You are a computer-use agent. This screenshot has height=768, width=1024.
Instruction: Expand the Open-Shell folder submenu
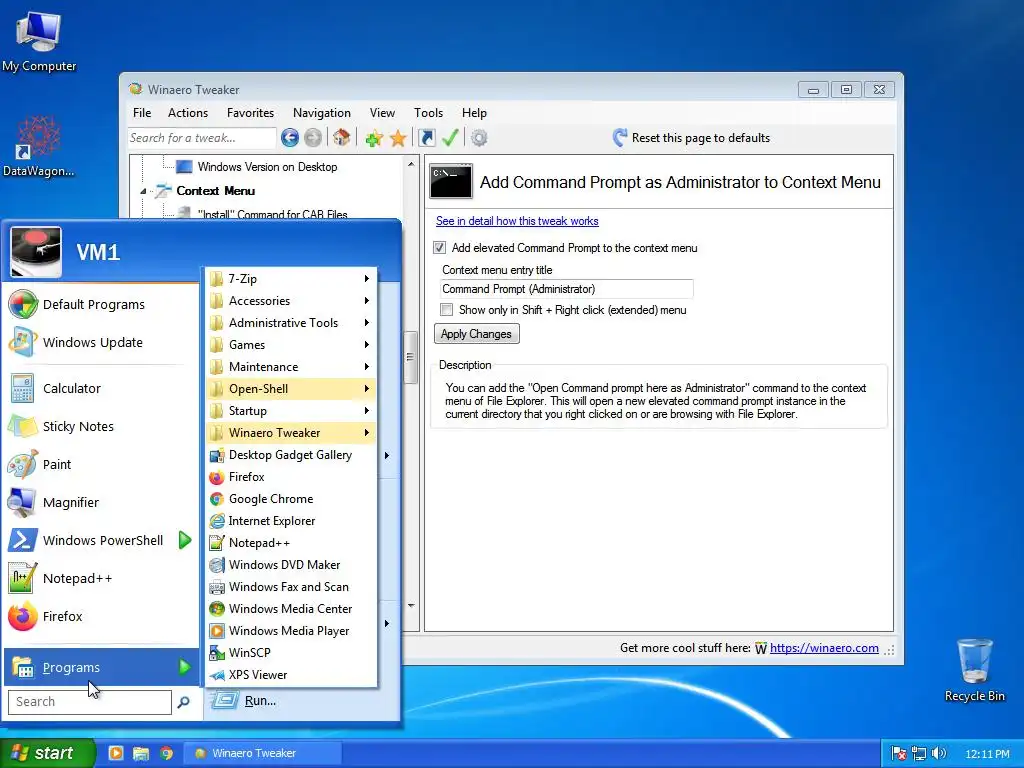click(291, 389)
